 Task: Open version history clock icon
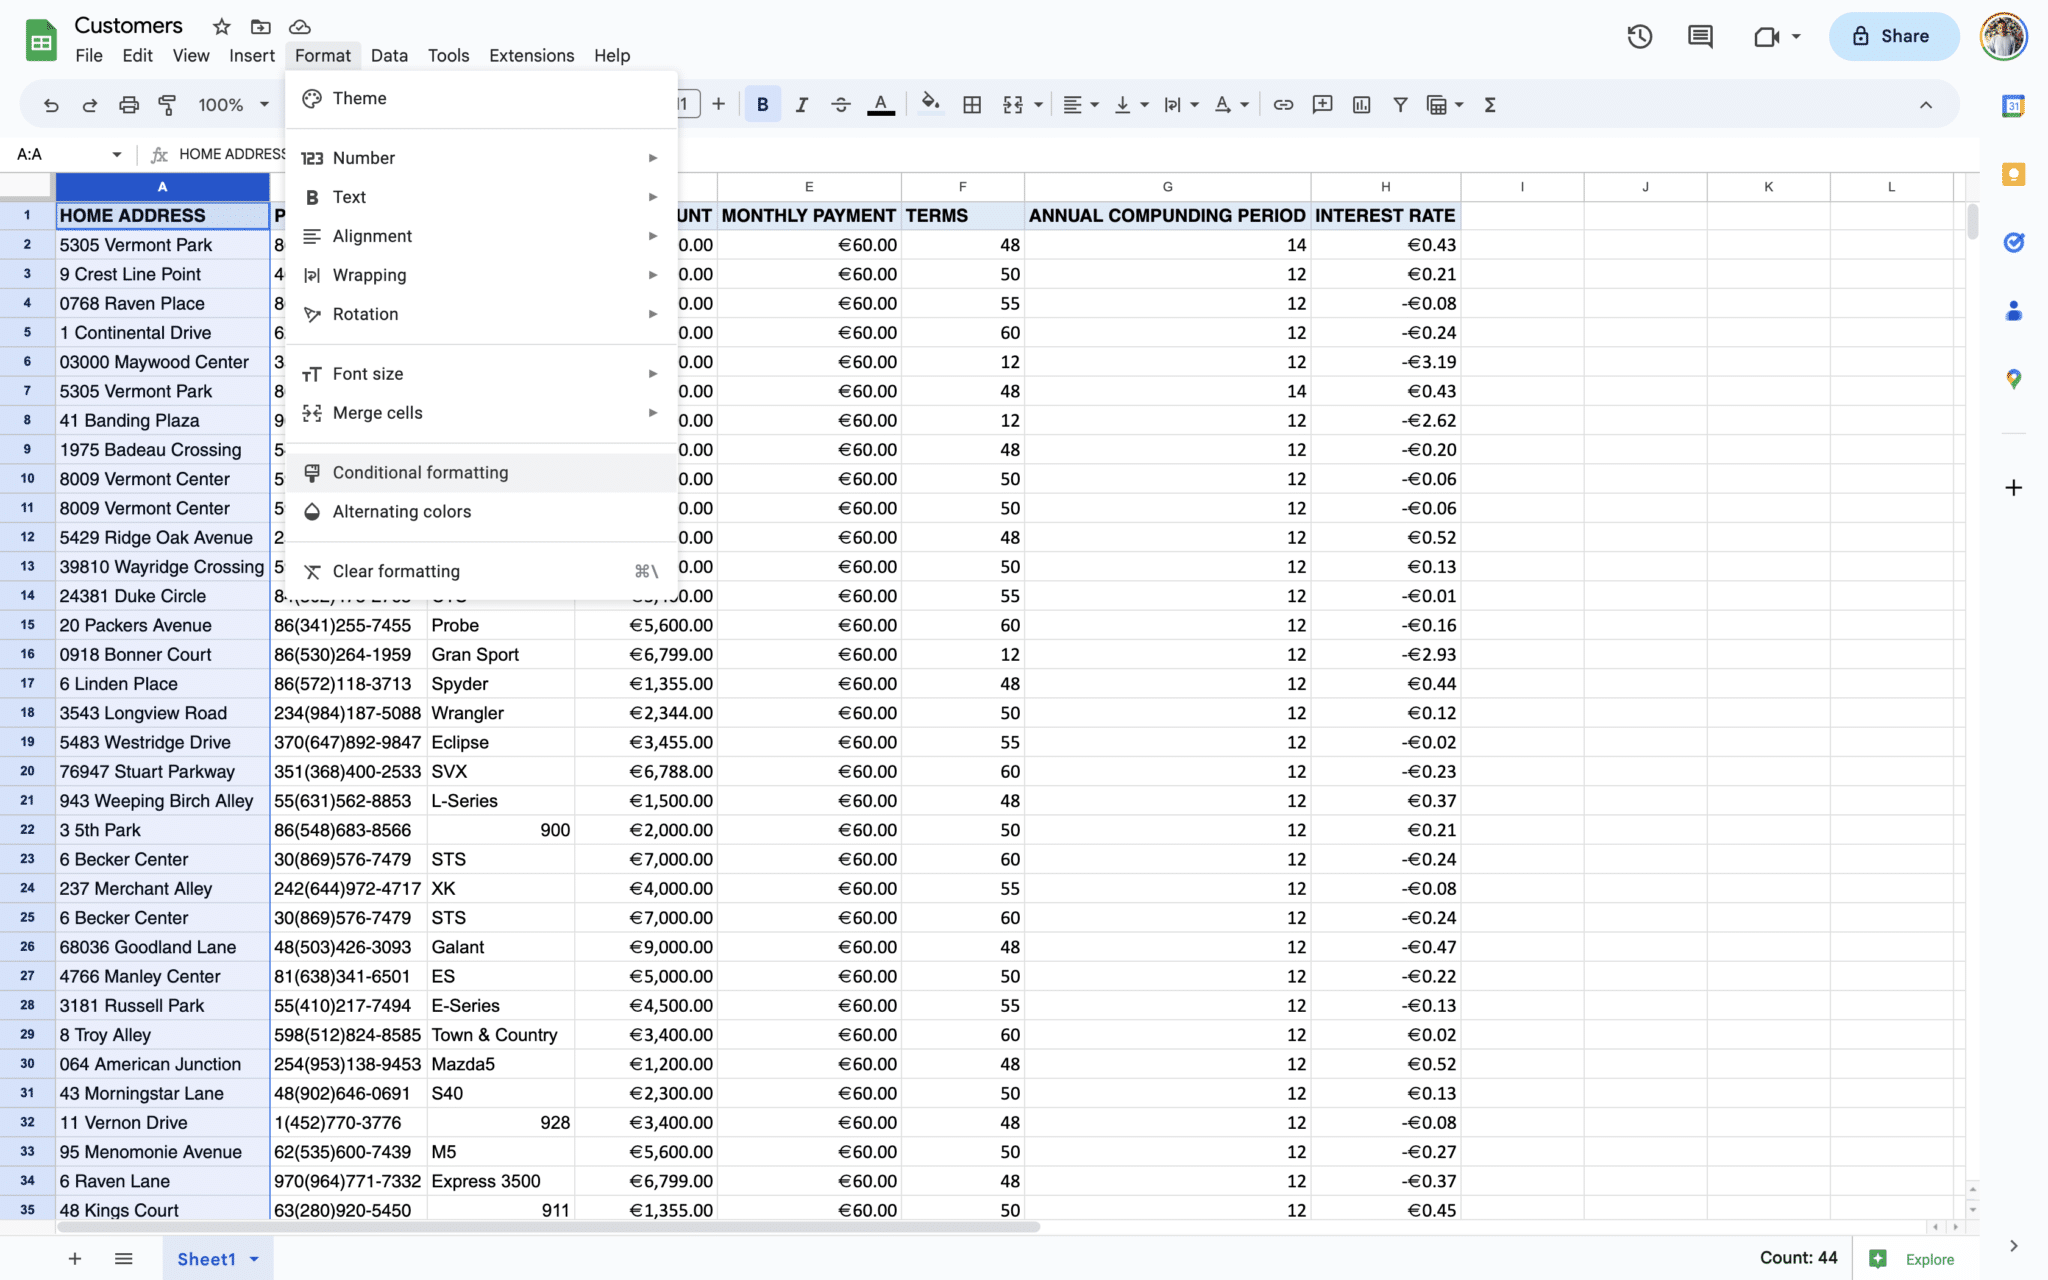coord(1639,37)
